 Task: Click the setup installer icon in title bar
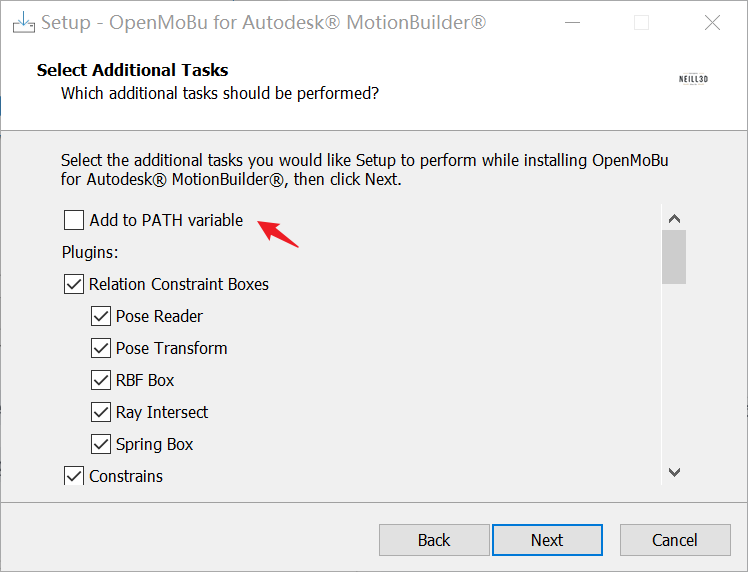[x=23, y=22]
